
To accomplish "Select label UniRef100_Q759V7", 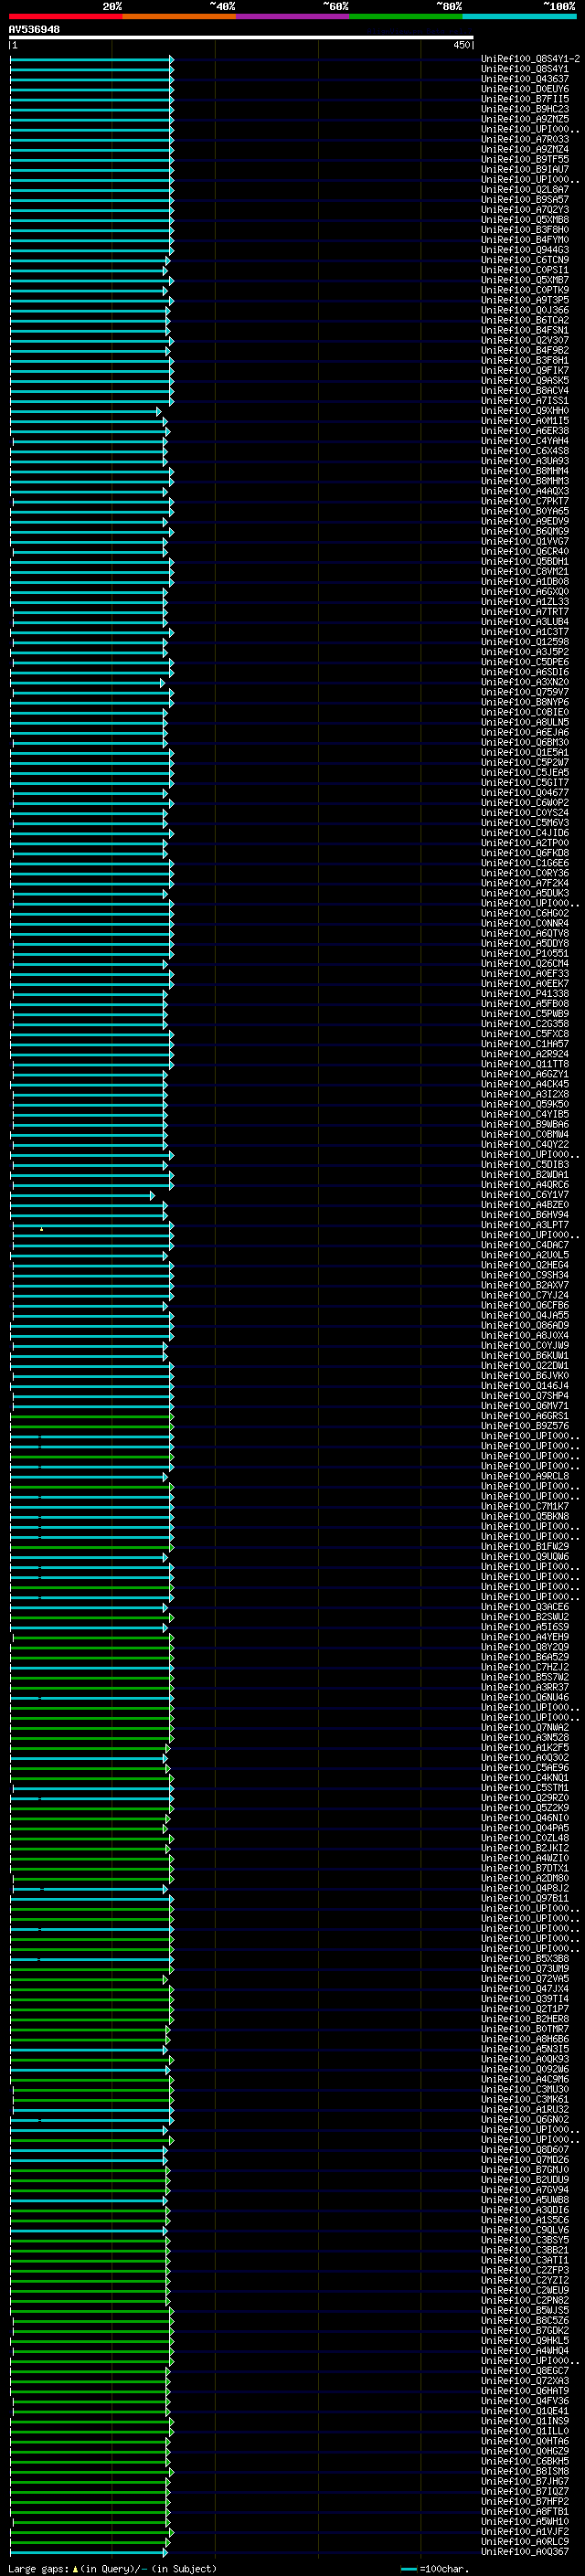I will (x=525, y=692).
